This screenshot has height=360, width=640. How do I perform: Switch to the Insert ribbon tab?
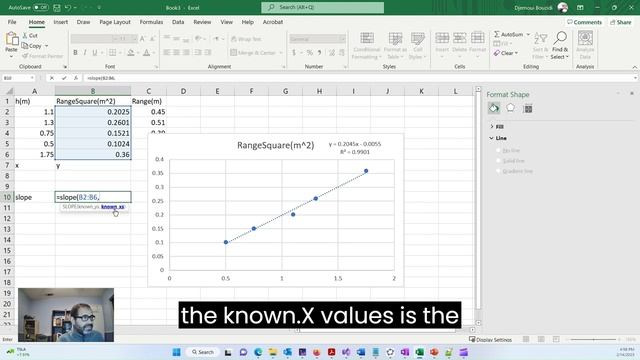61,22
